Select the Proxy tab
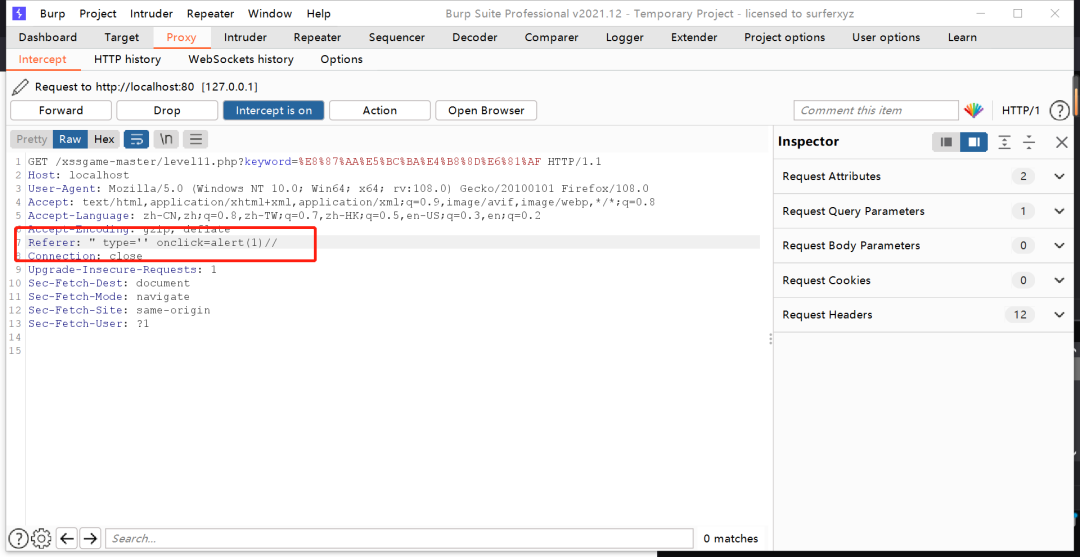This screenshot has height=557, width=1080. click(181, 37)
